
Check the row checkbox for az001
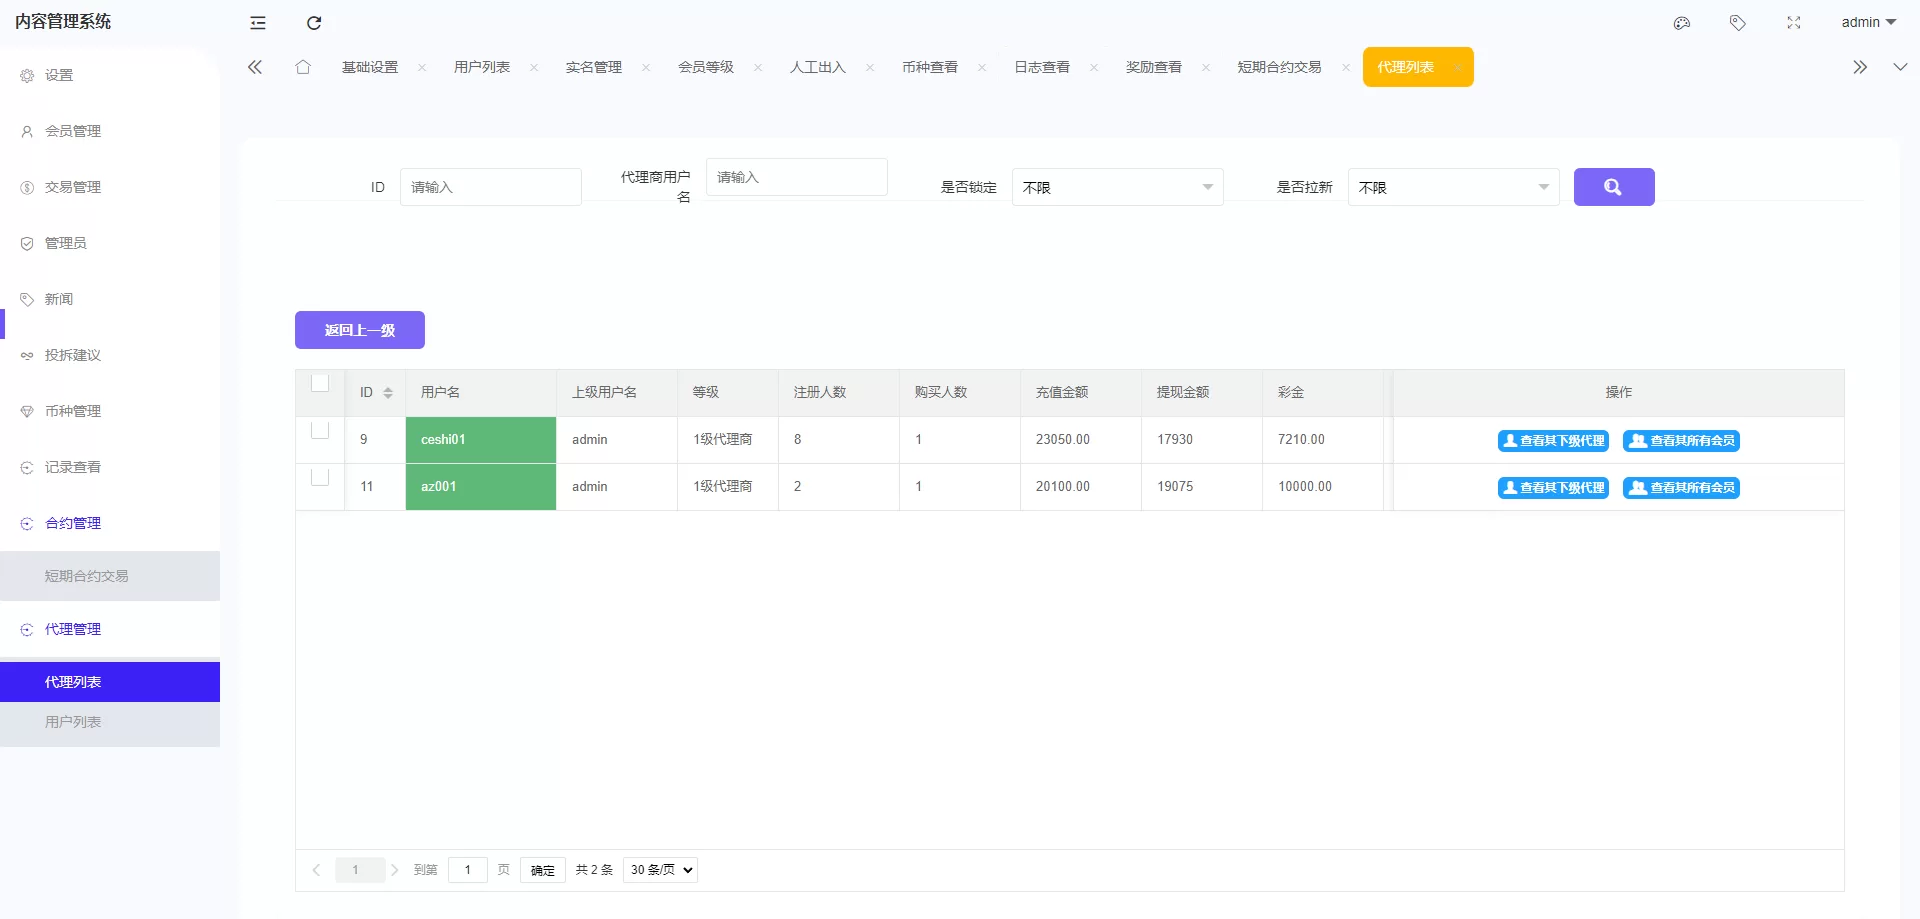pos(320,478)
